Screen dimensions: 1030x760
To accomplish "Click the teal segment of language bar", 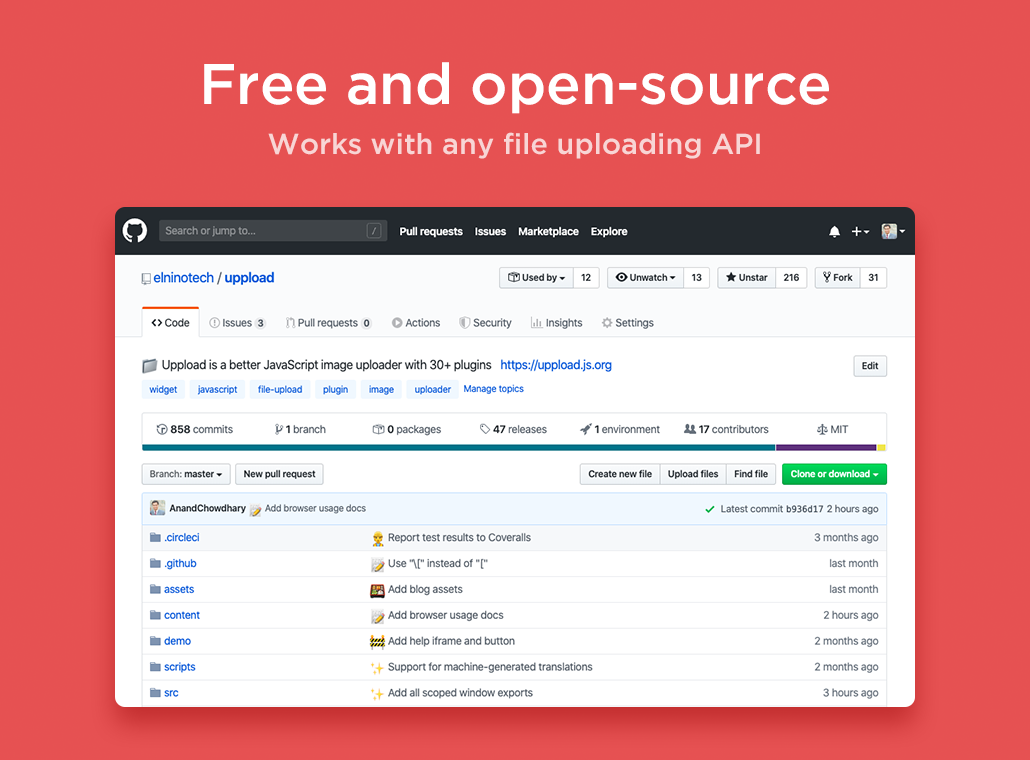I will click(459, 448).
